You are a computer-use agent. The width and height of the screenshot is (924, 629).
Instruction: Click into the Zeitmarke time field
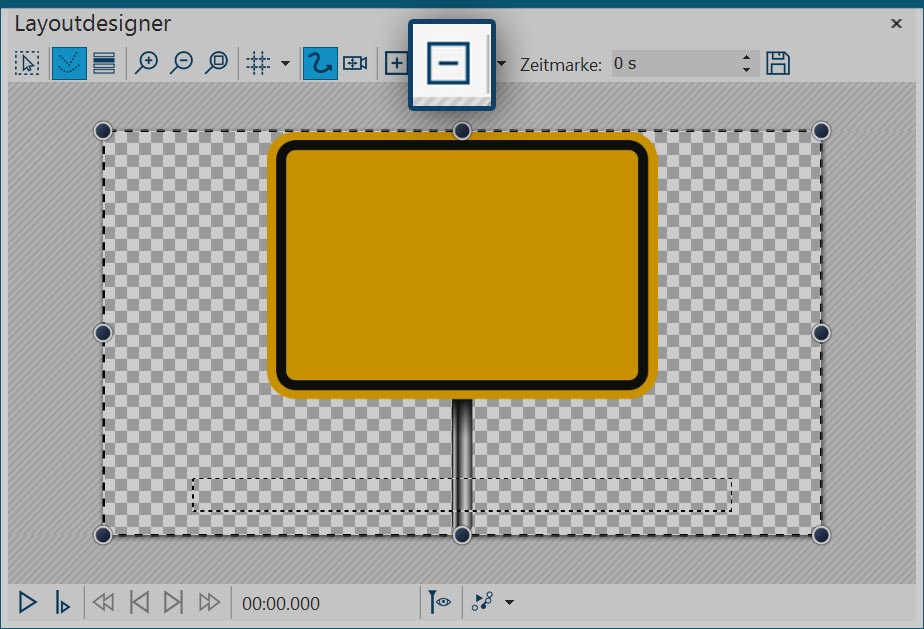click(x=670, y=64)
